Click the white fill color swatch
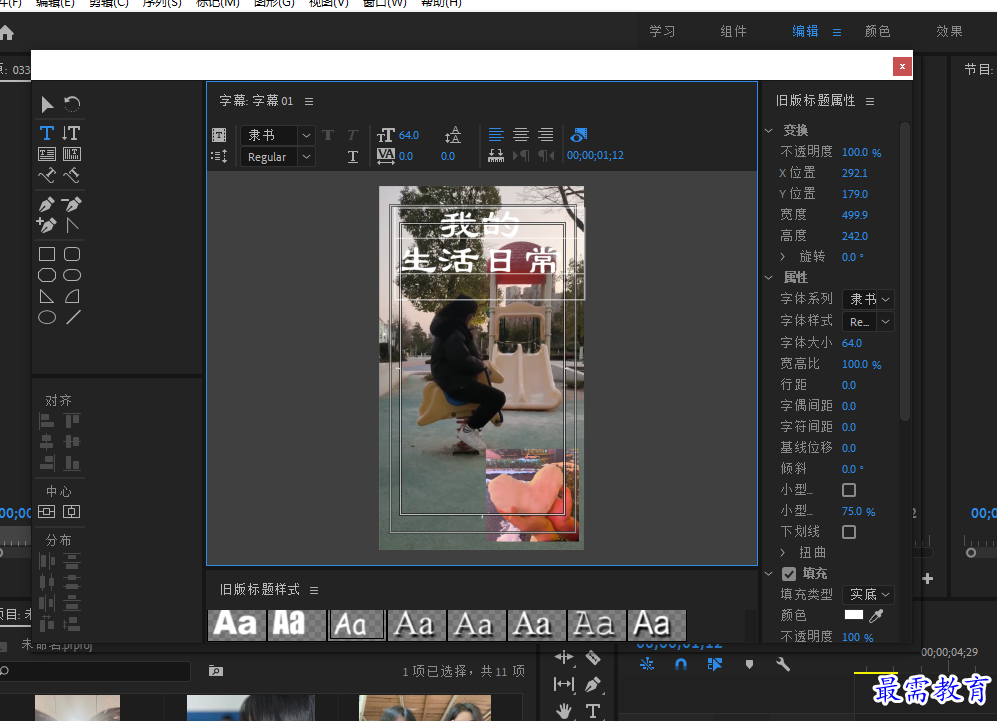 coord(853,615)
